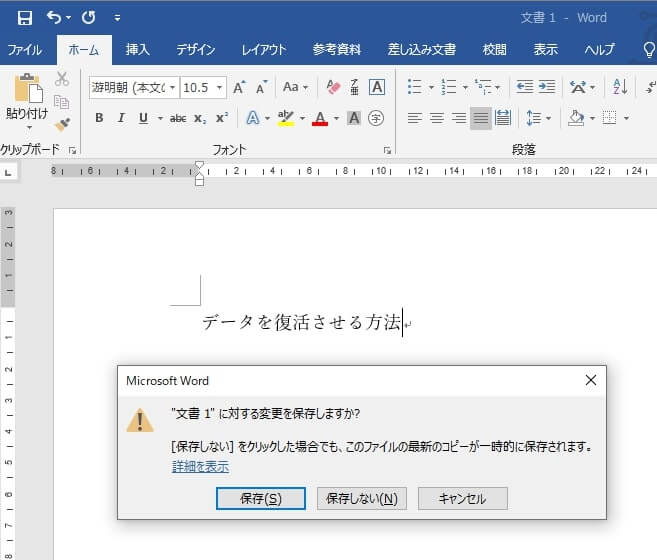
Task: Click decrease indent icon
Action: (525, 87)
